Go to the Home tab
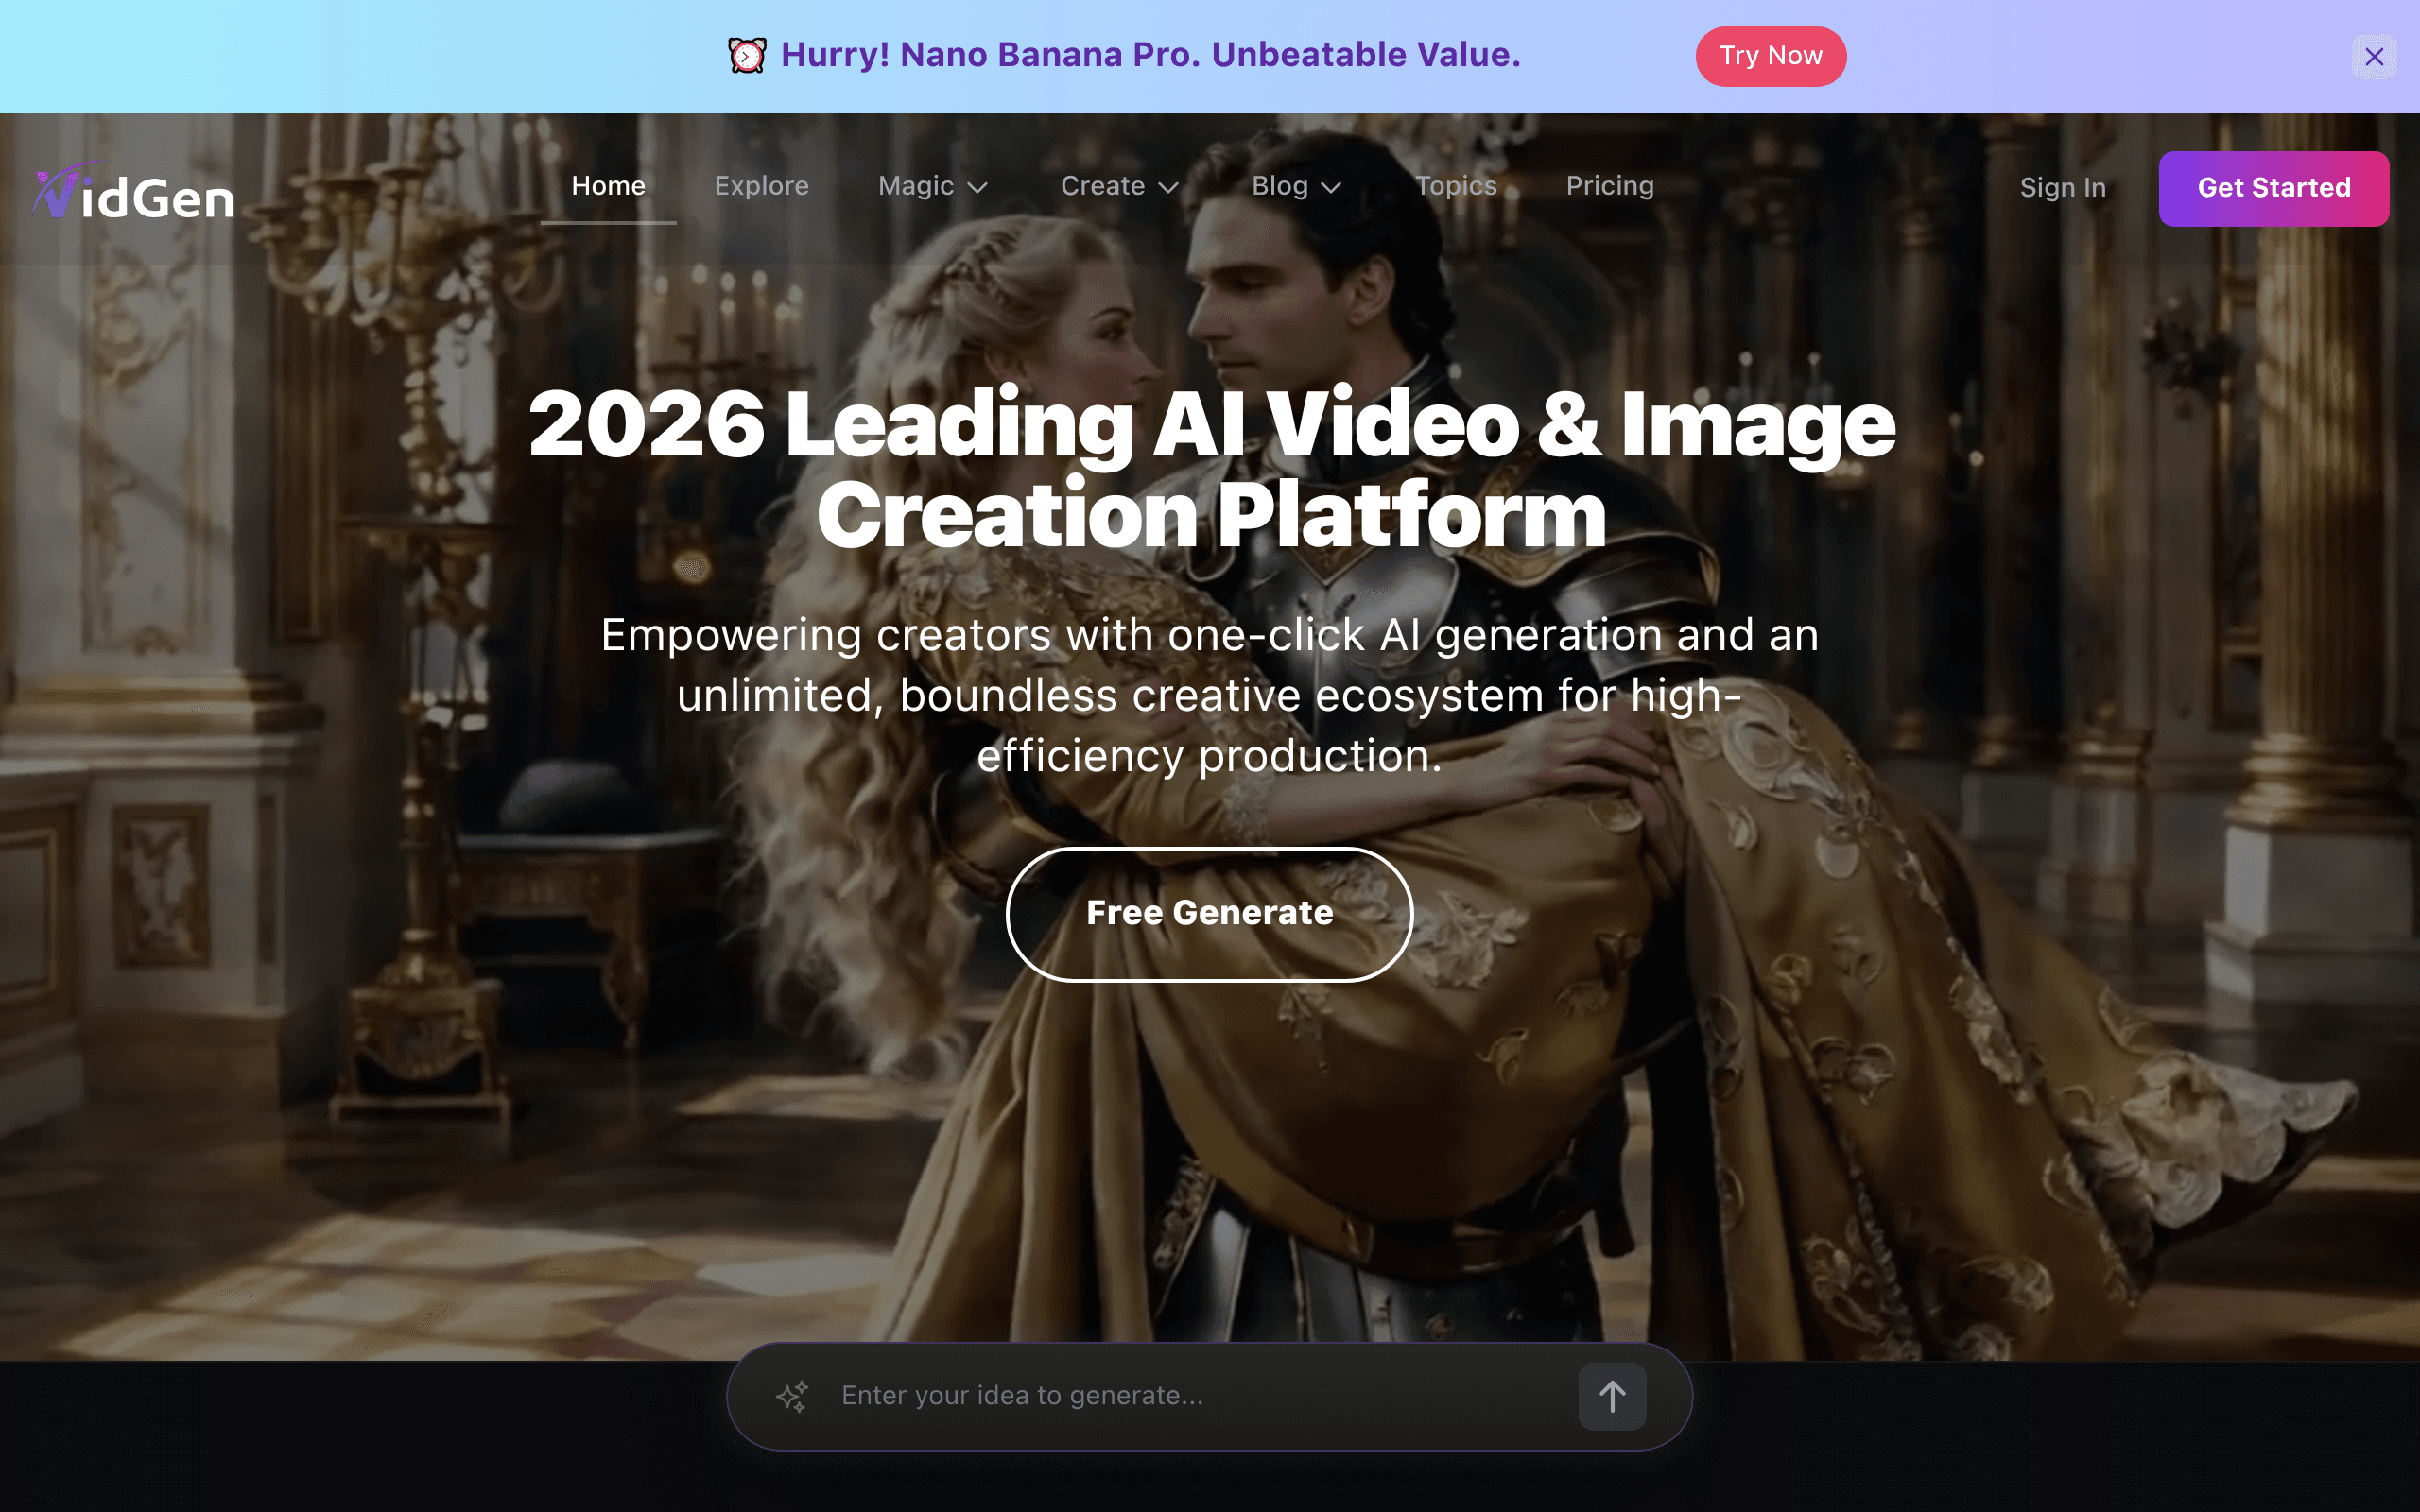Screen dimensions: 2420x1512 tap(608, 186)
